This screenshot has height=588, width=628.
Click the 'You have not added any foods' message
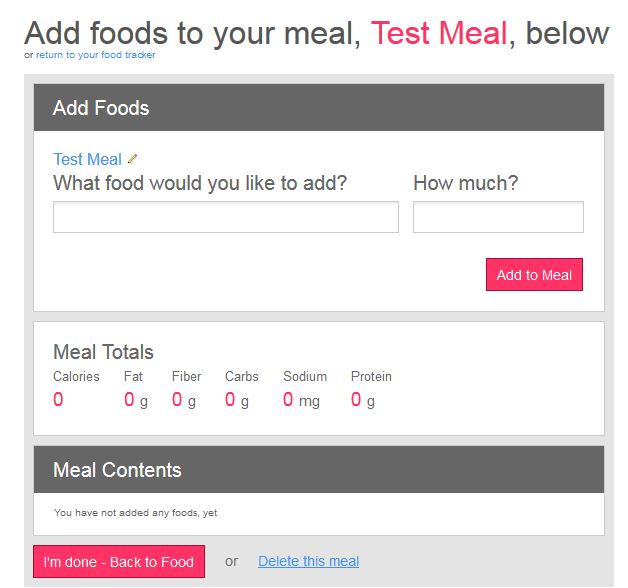coord(136,513)
